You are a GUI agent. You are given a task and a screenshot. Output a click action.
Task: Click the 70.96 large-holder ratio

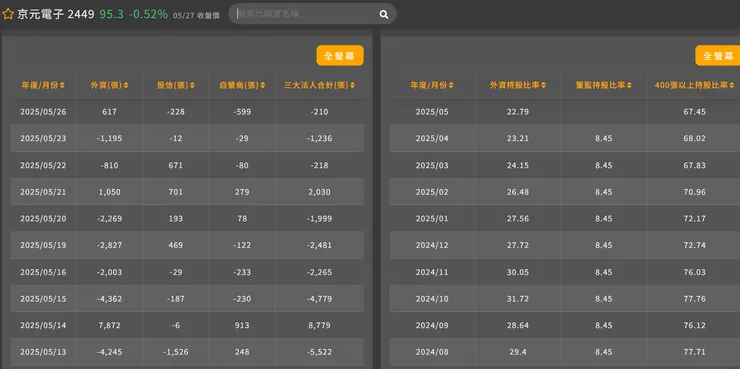click(x=694, y=192)
